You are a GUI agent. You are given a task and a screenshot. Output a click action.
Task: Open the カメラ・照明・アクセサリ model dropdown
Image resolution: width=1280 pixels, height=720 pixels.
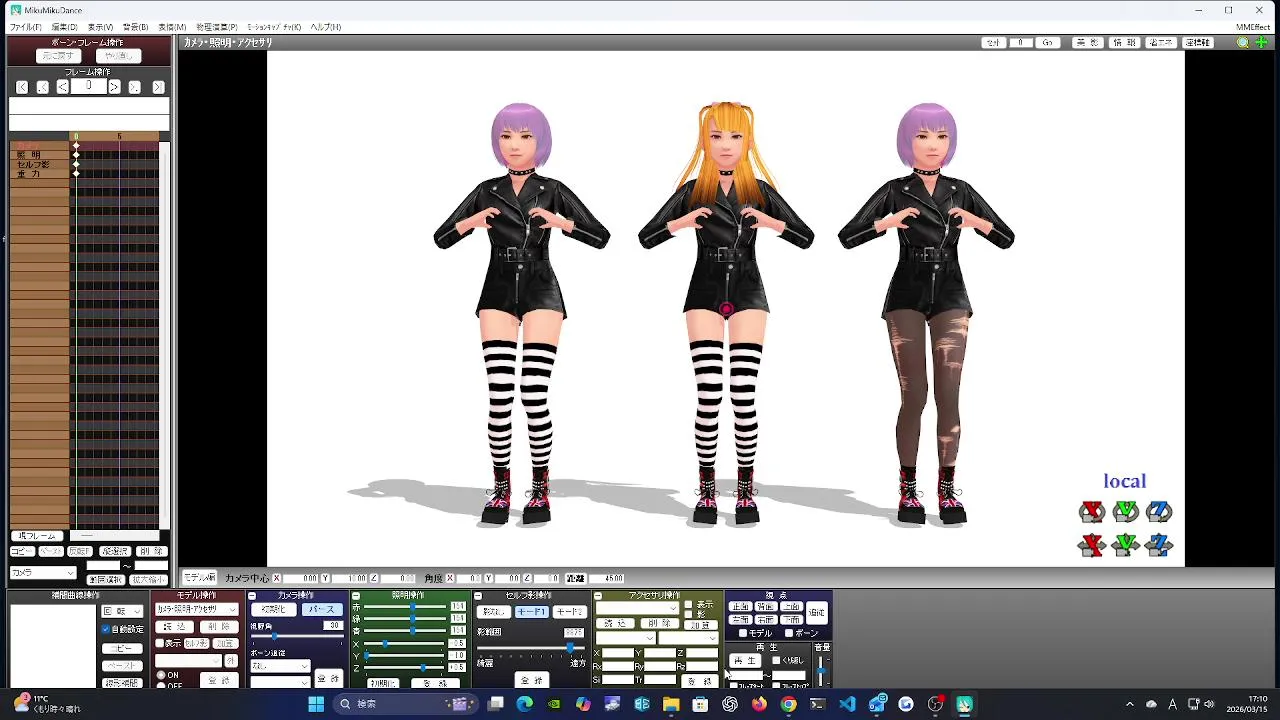[x=196, y=609]
